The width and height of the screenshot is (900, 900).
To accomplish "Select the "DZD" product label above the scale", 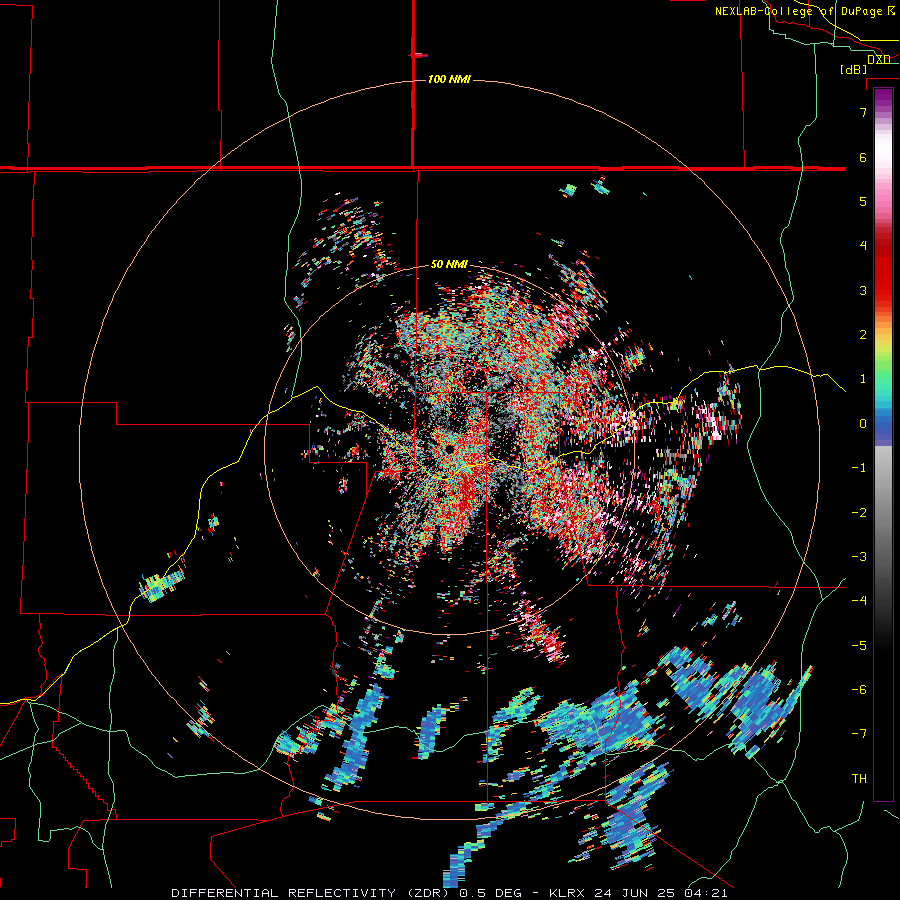I will click(878, 60).
